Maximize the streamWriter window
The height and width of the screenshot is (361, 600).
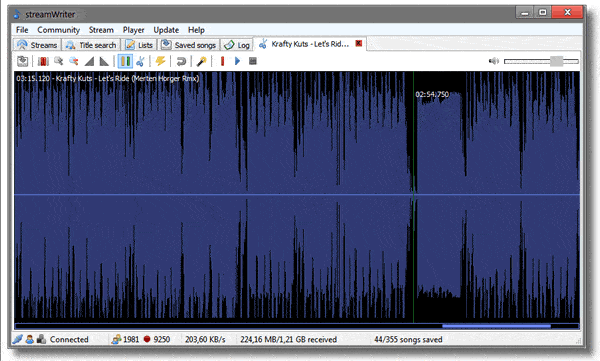[543, 13]
